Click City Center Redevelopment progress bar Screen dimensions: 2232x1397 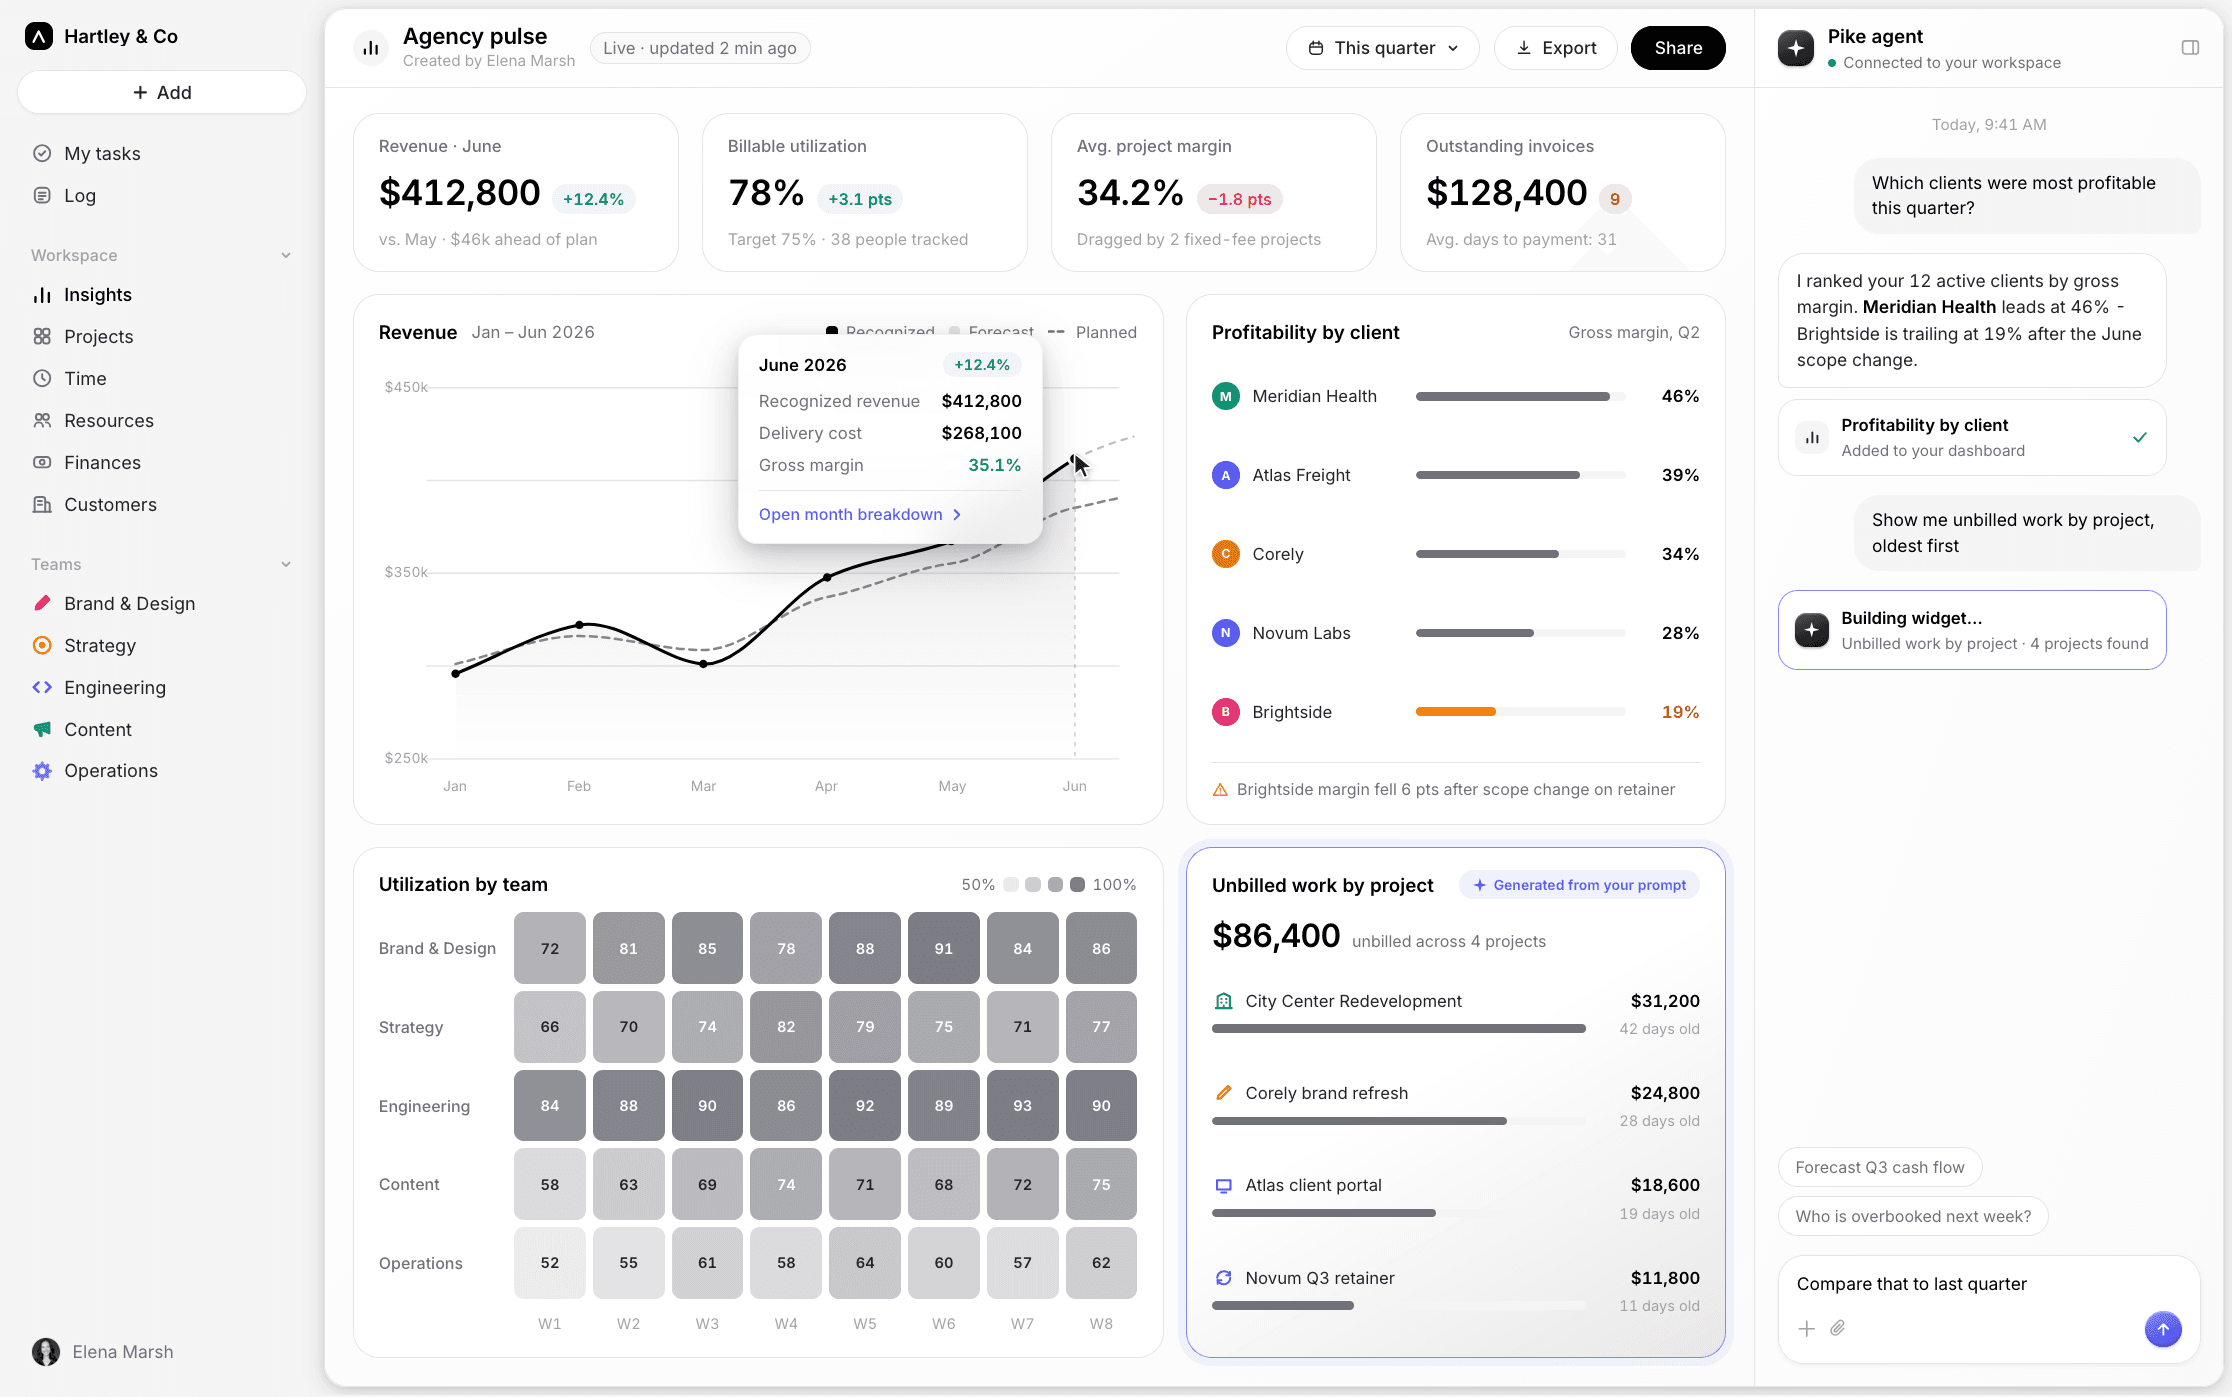[x=1399, y=1029]
